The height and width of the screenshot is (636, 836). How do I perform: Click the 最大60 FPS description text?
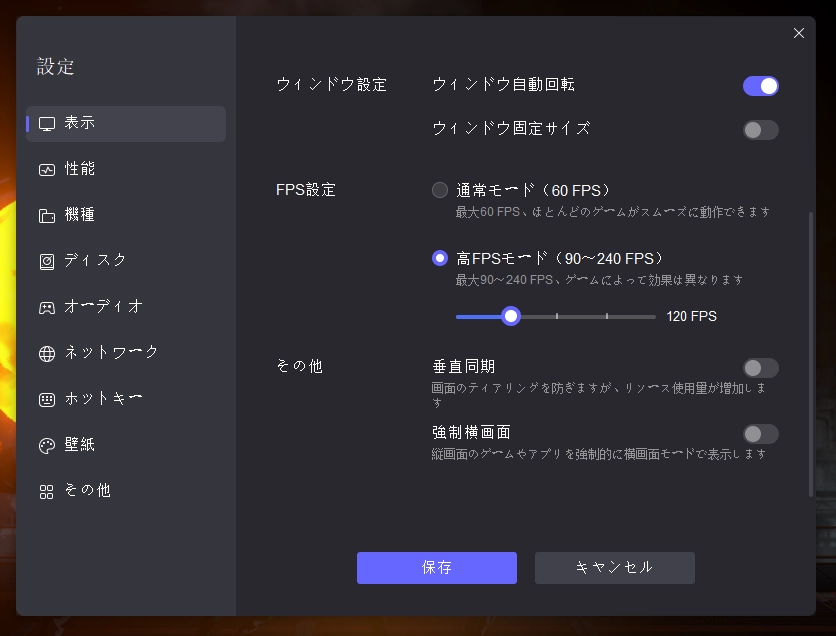pos(613,212)
